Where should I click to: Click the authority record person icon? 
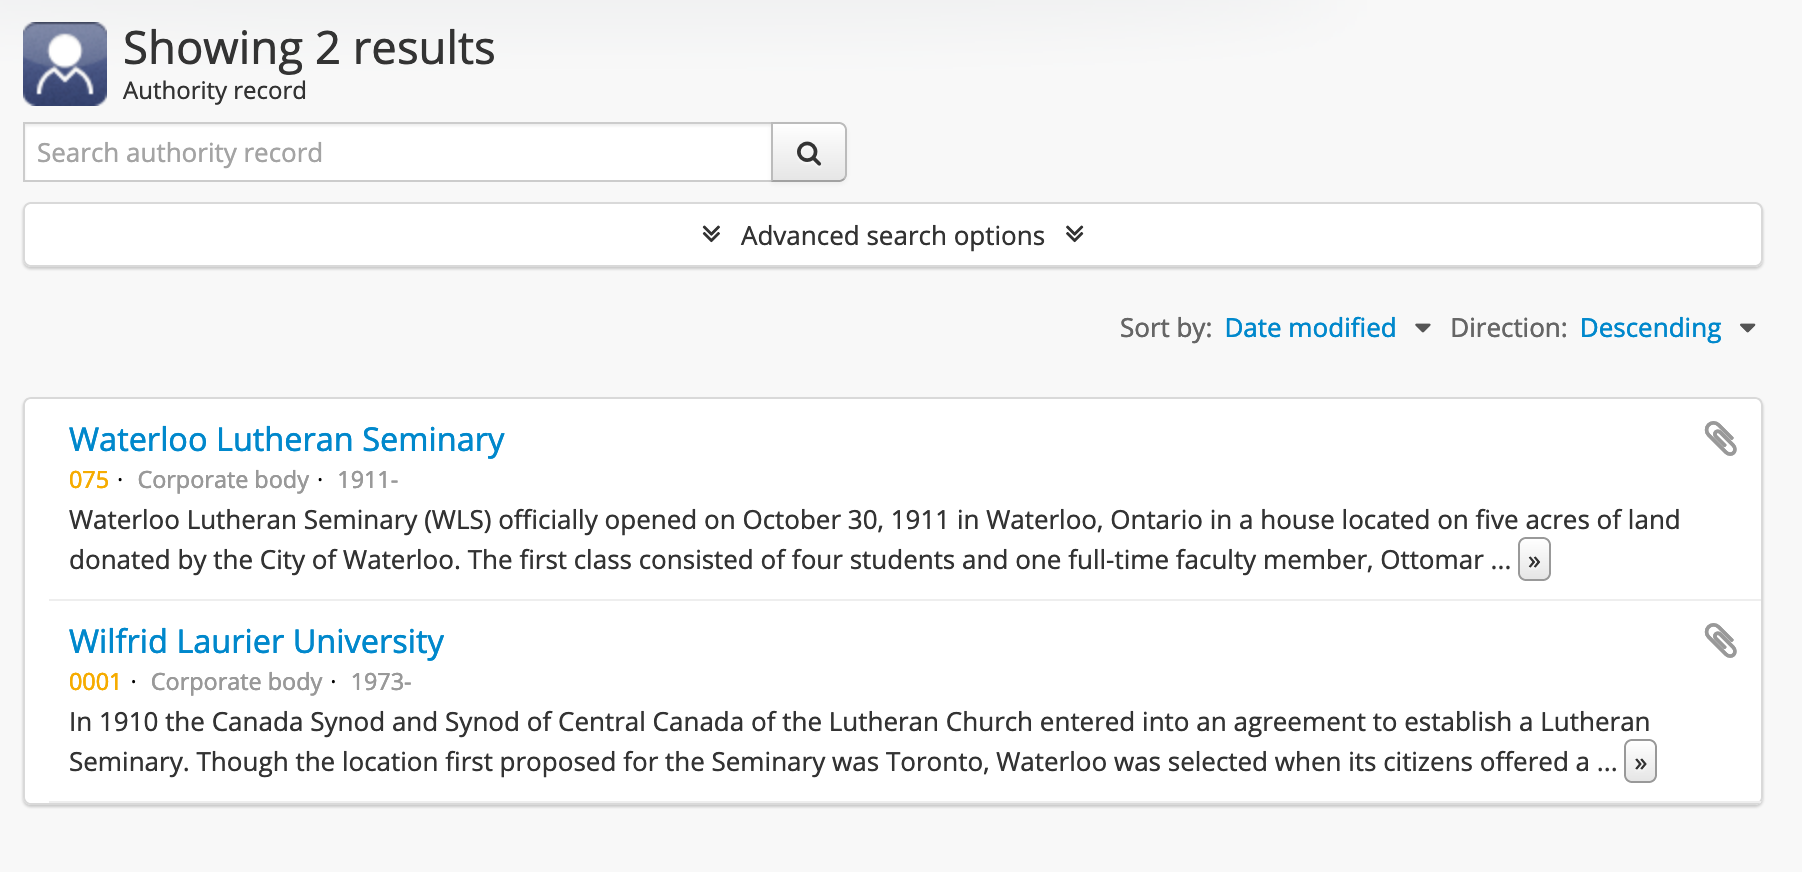point(65,64)
